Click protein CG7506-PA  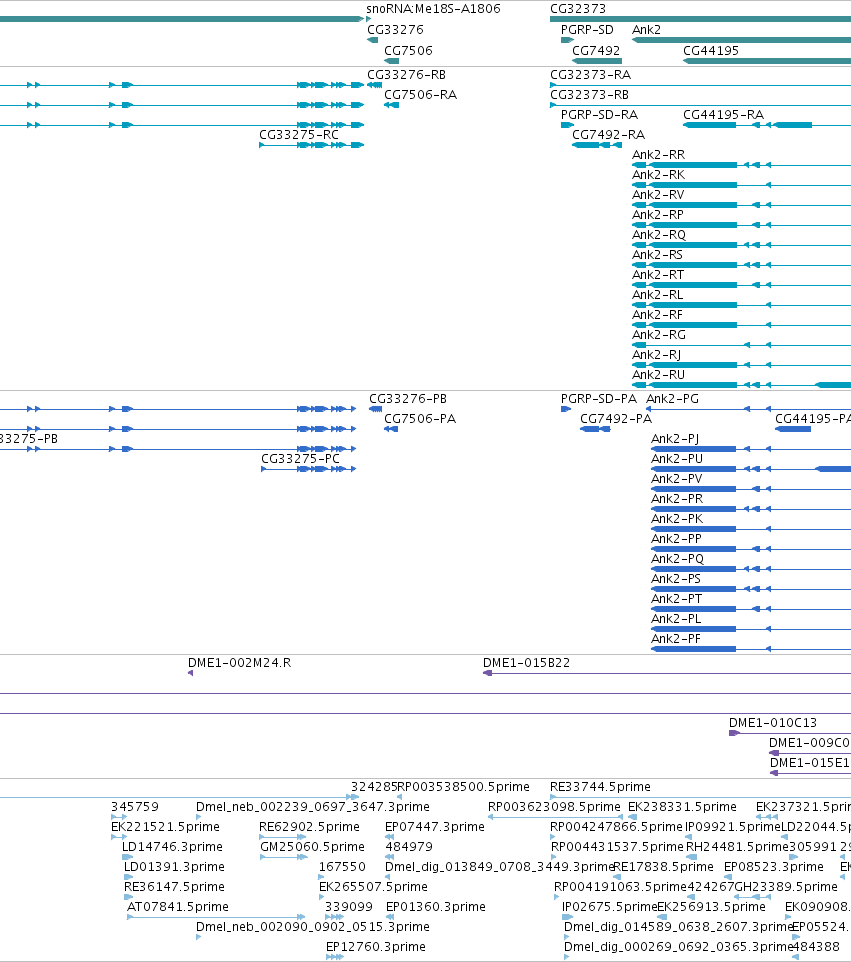420,418
